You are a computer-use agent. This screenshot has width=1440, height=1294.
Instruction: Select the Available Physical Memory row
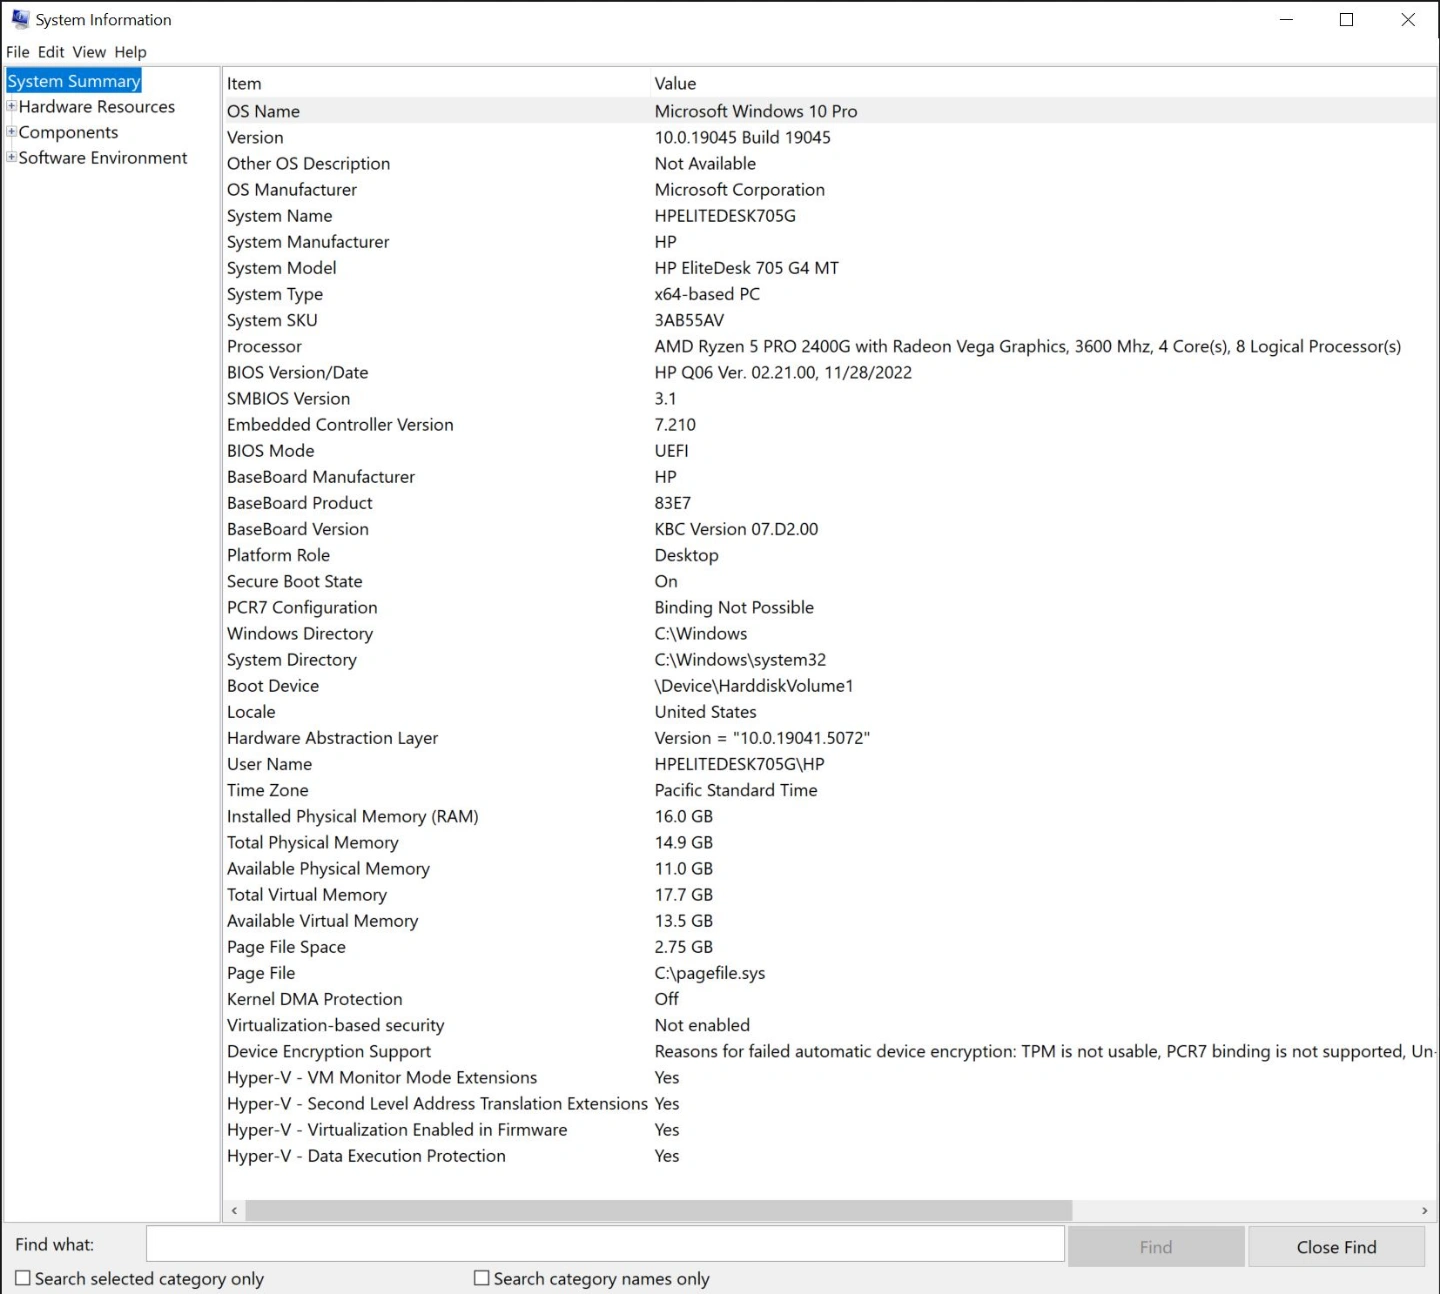[830, 868]
